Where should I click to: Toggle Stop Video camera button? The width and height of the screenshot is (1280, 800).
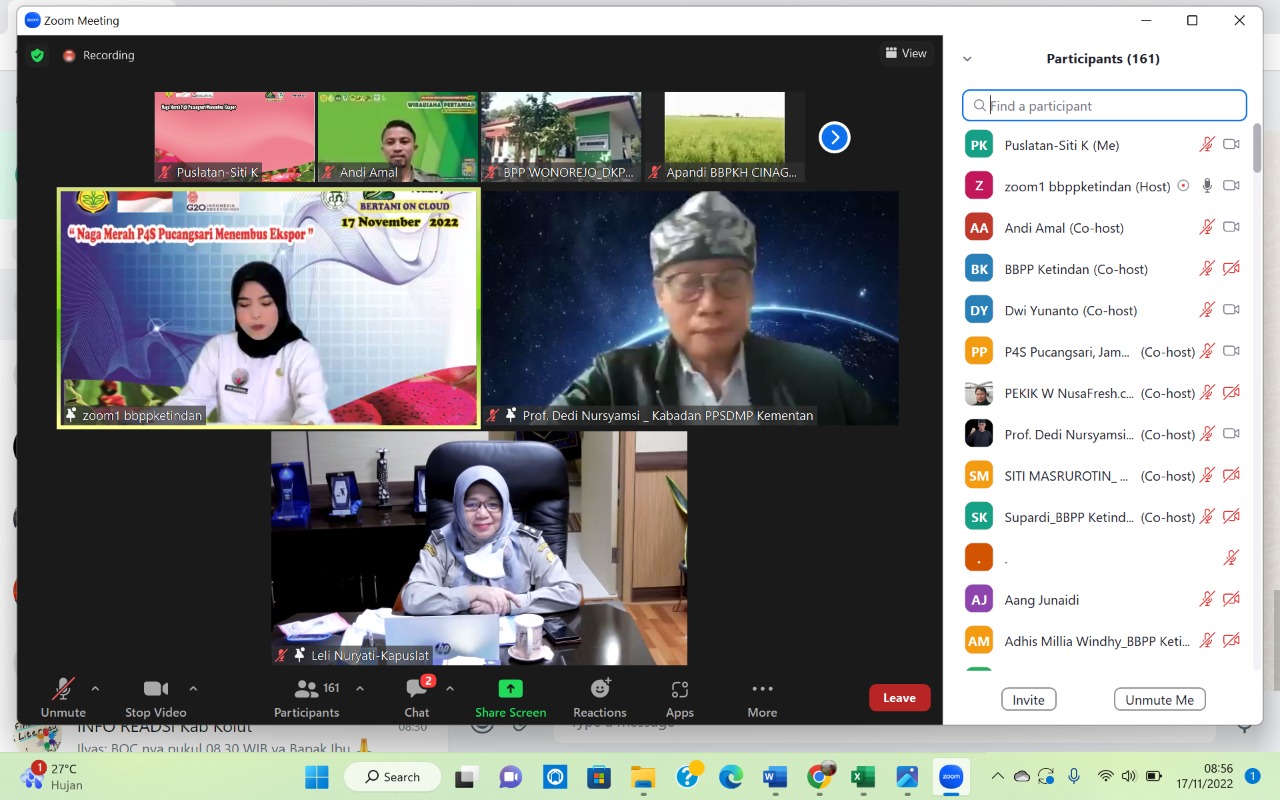pos(156,697)
